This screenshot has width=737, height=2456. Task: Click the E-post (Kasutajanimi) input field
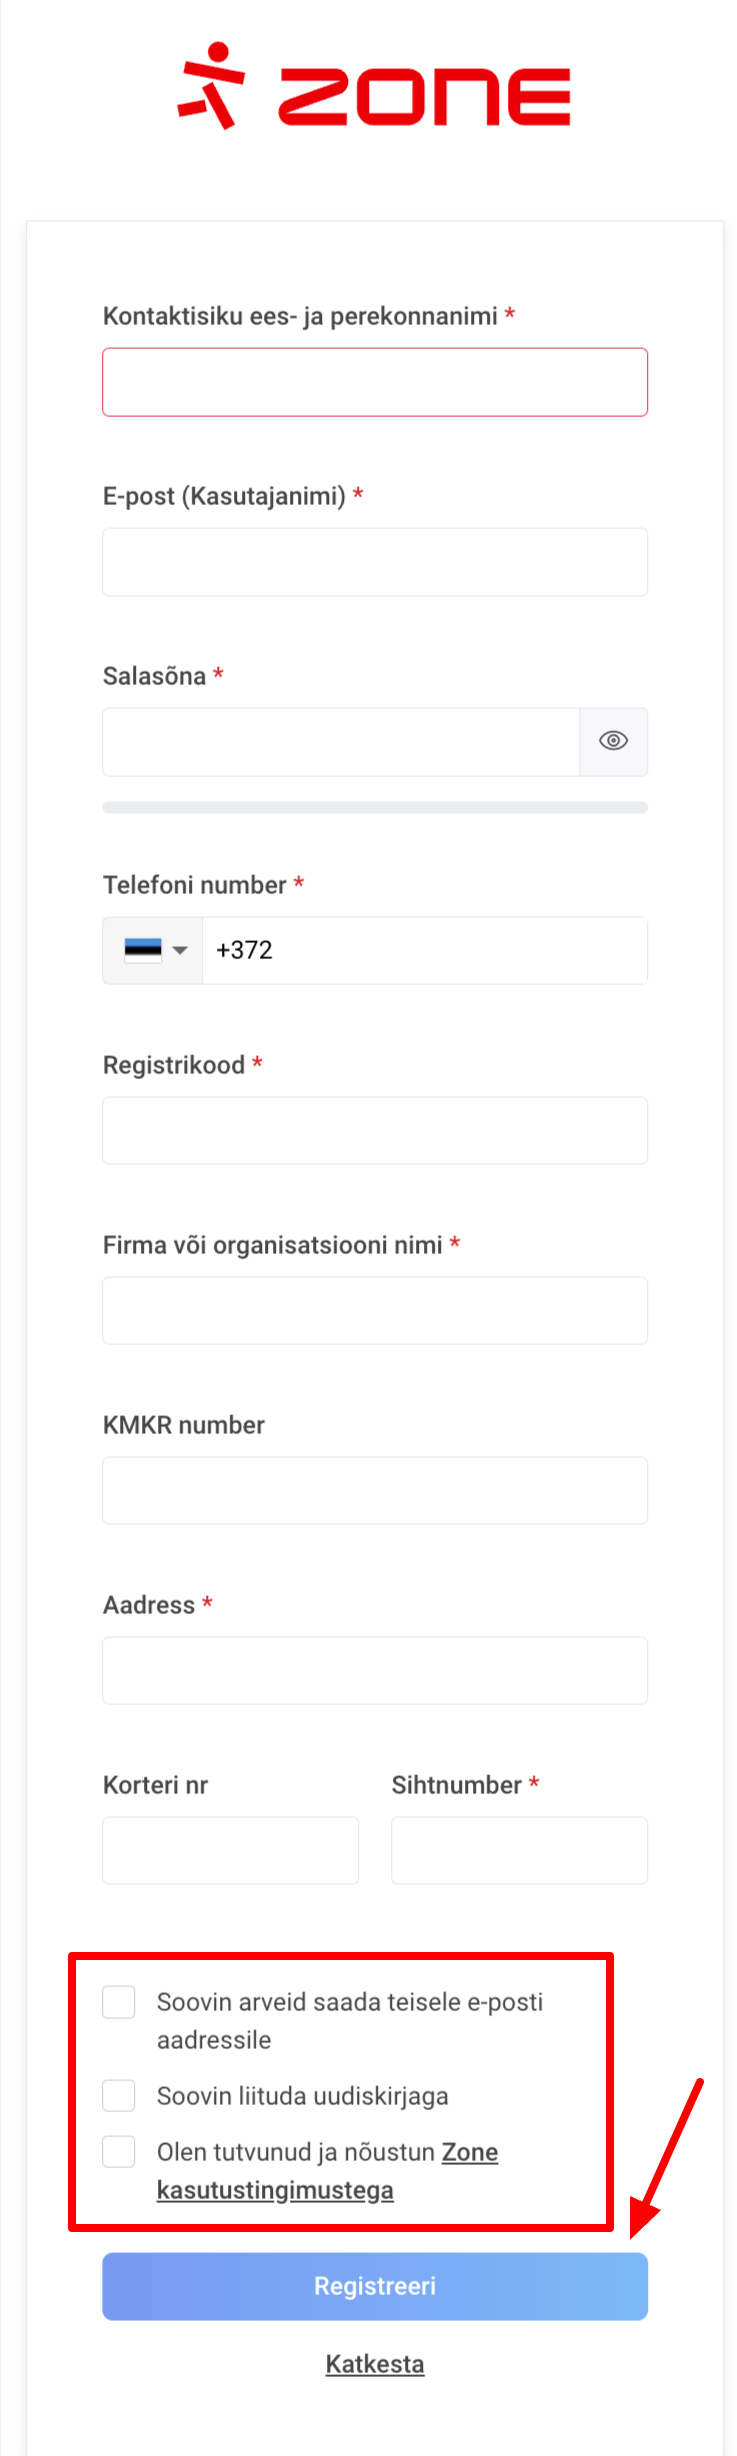pos(375,562)
